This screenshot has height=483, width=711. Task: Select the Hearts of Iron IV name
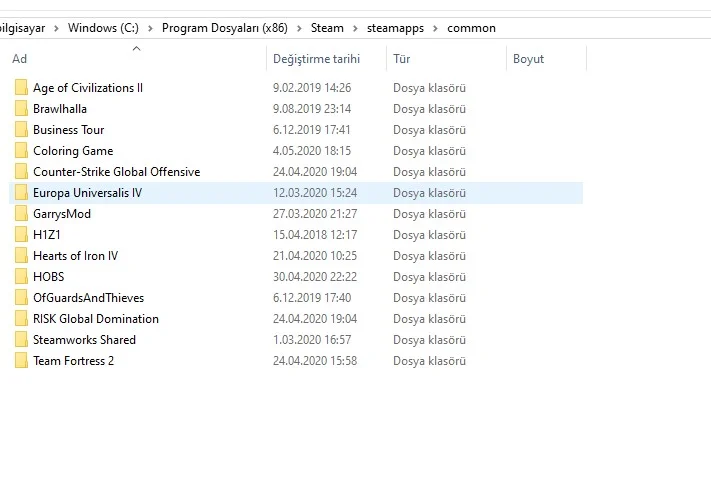pos(75,256)
